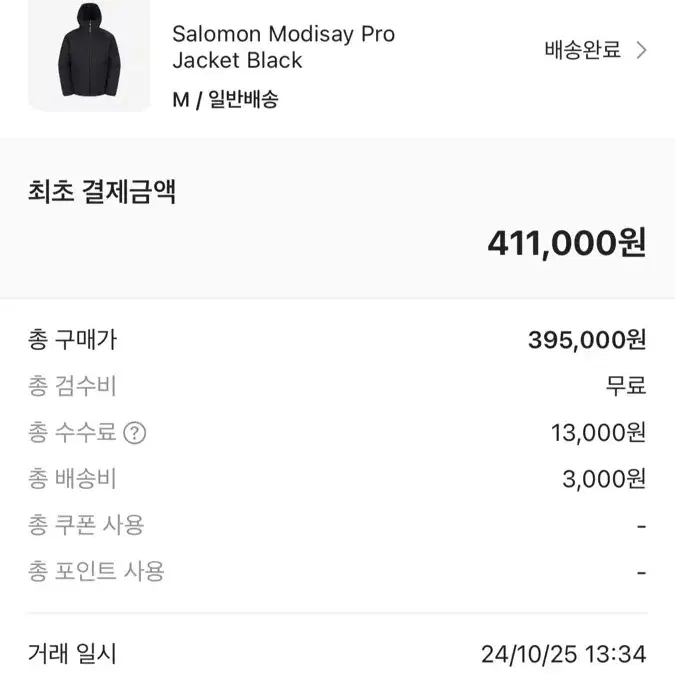Tap the 총 검수비 label

pos(72,386)
